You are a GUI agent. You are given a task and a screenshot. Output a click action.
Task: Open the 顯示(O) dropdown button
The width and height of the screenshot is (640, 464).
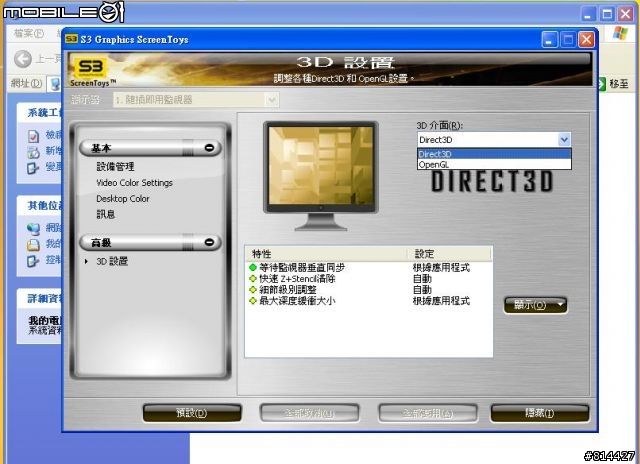coord(535,305)
